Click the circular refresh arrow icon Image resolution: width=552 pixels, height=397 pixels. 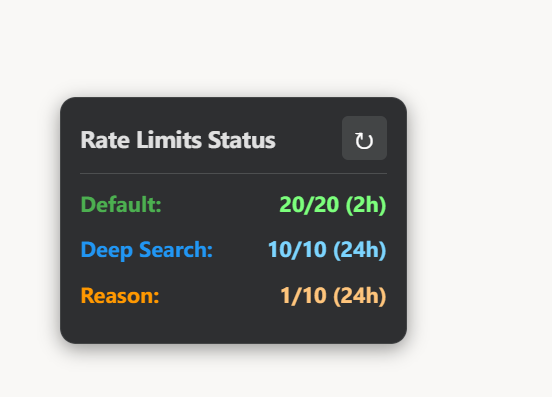coord(364,141)
